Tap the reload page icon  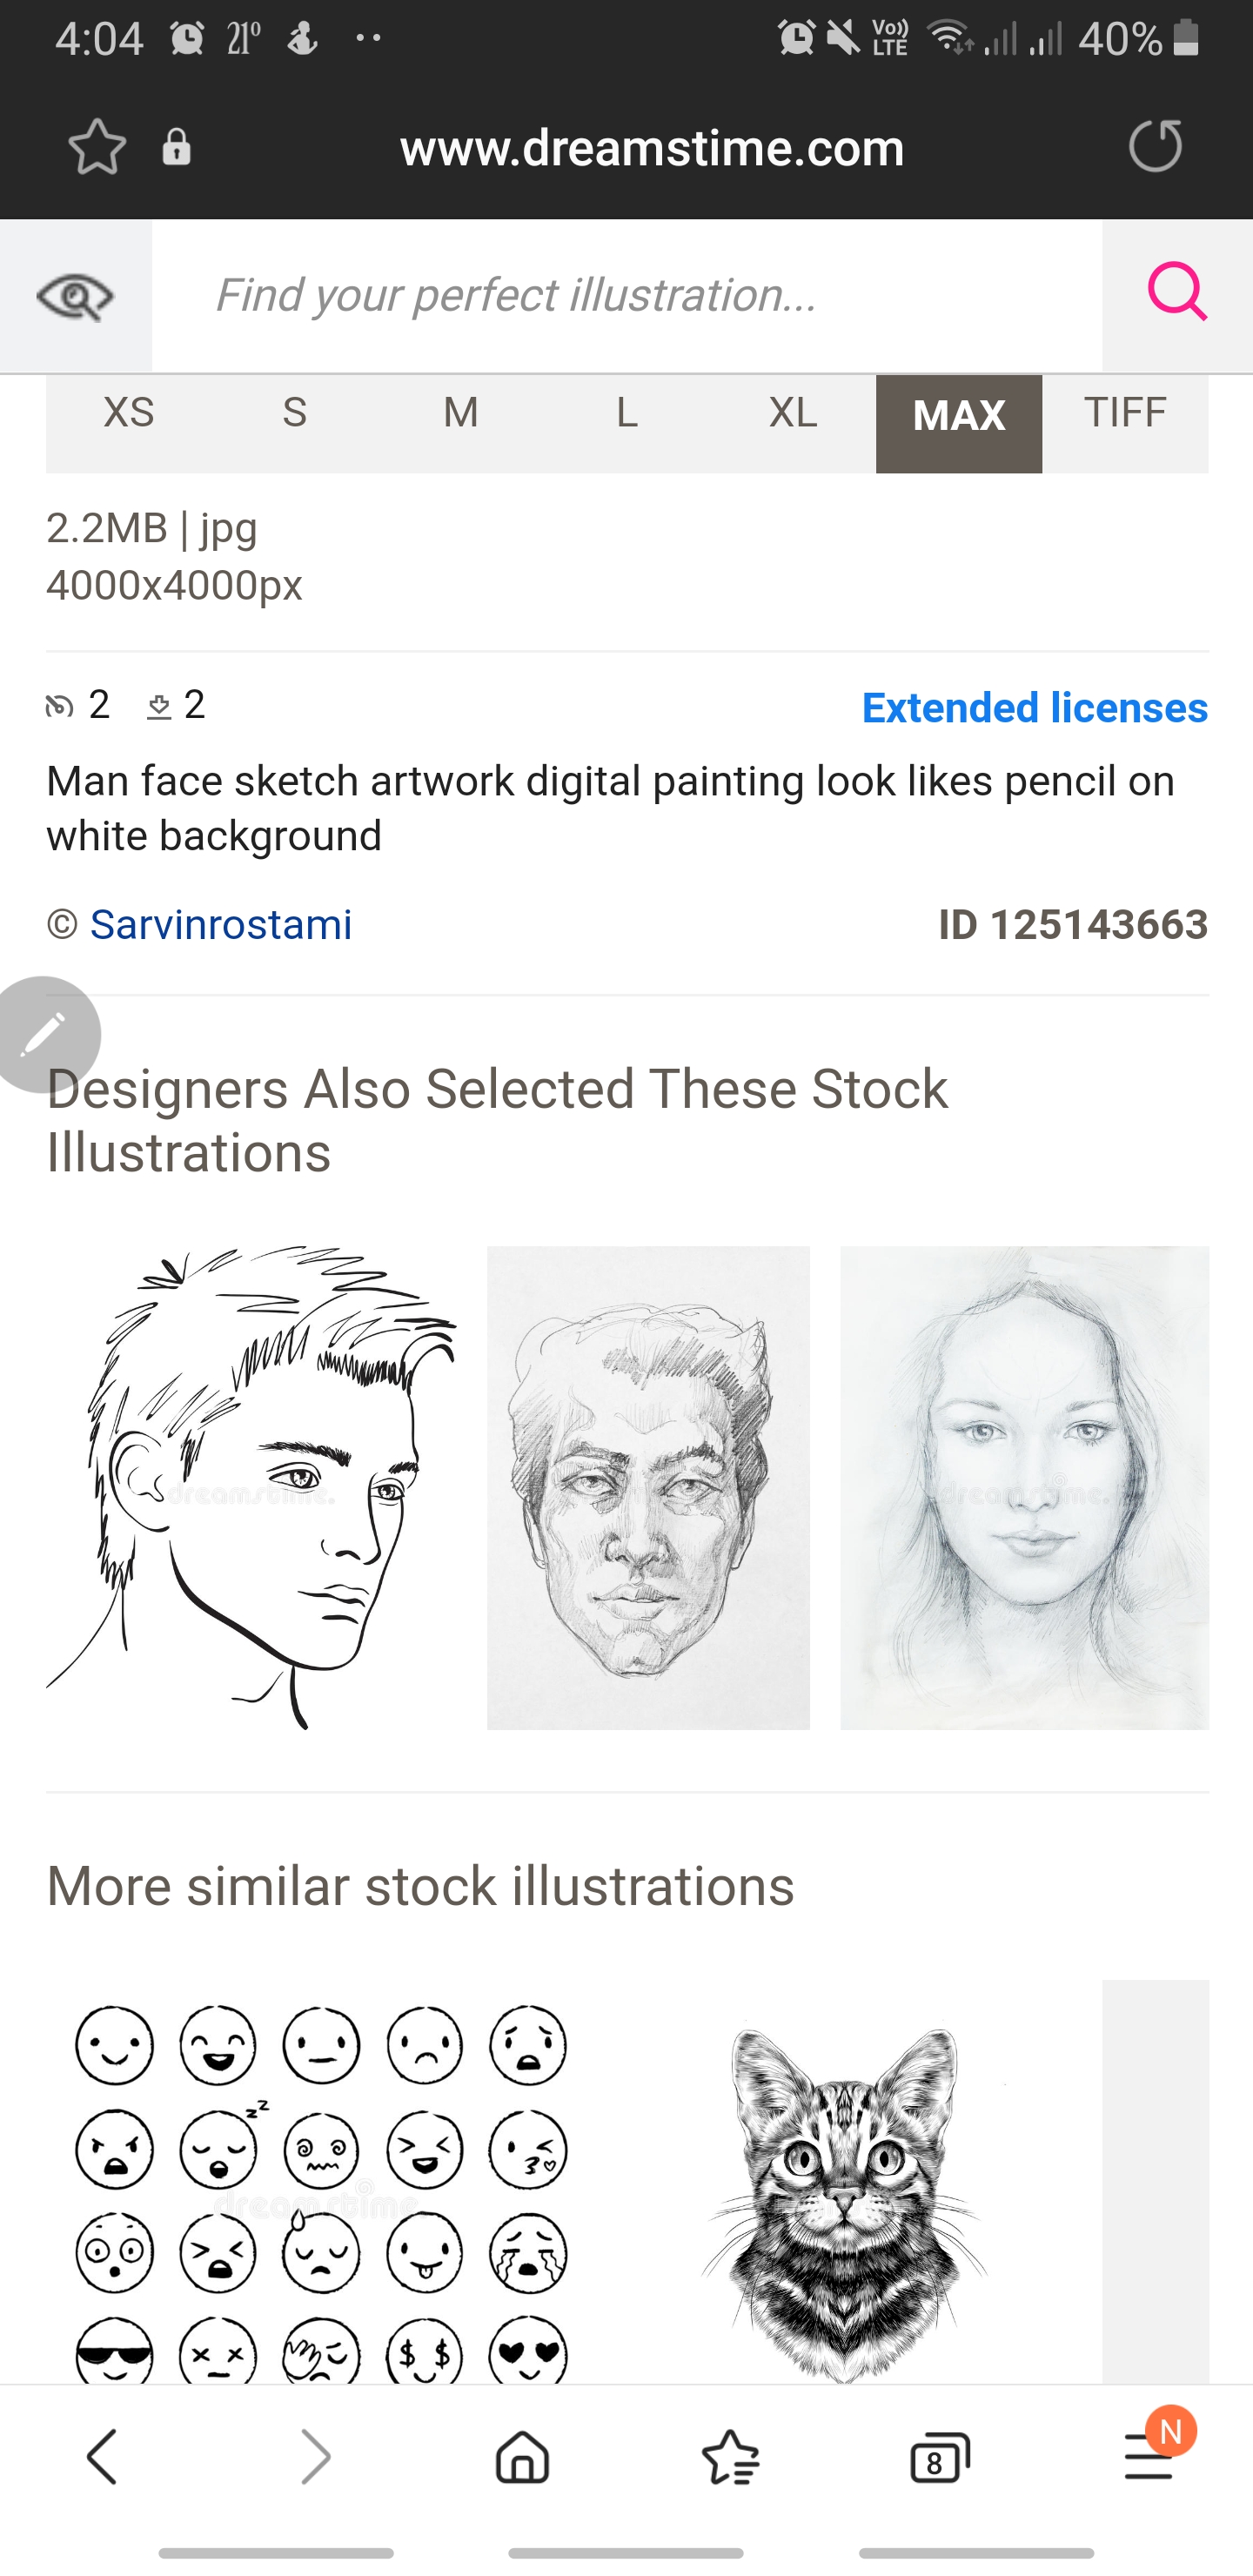1155,146
